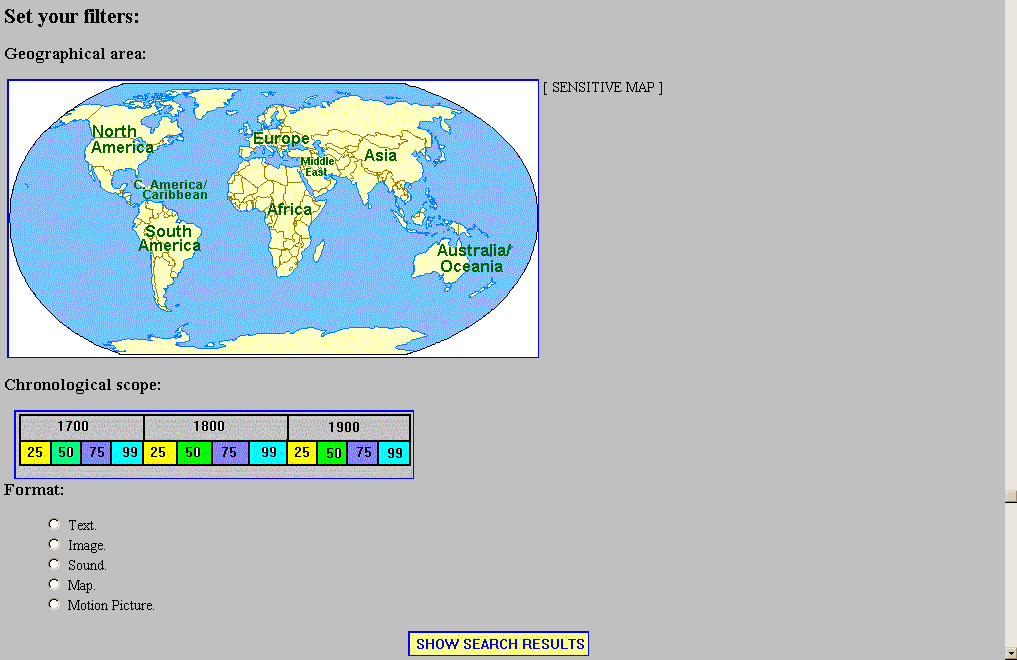The height and width of the screenshot is (660, 1017).
Task: Click the vertical scrollbar down arrow
Action: (x=1011, y=651)
